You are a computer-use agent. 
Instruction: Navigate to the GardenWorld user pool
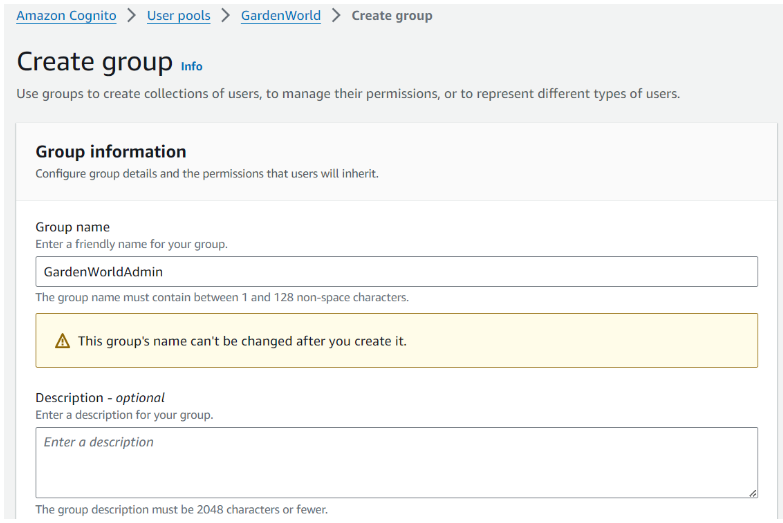pos(281,16)
